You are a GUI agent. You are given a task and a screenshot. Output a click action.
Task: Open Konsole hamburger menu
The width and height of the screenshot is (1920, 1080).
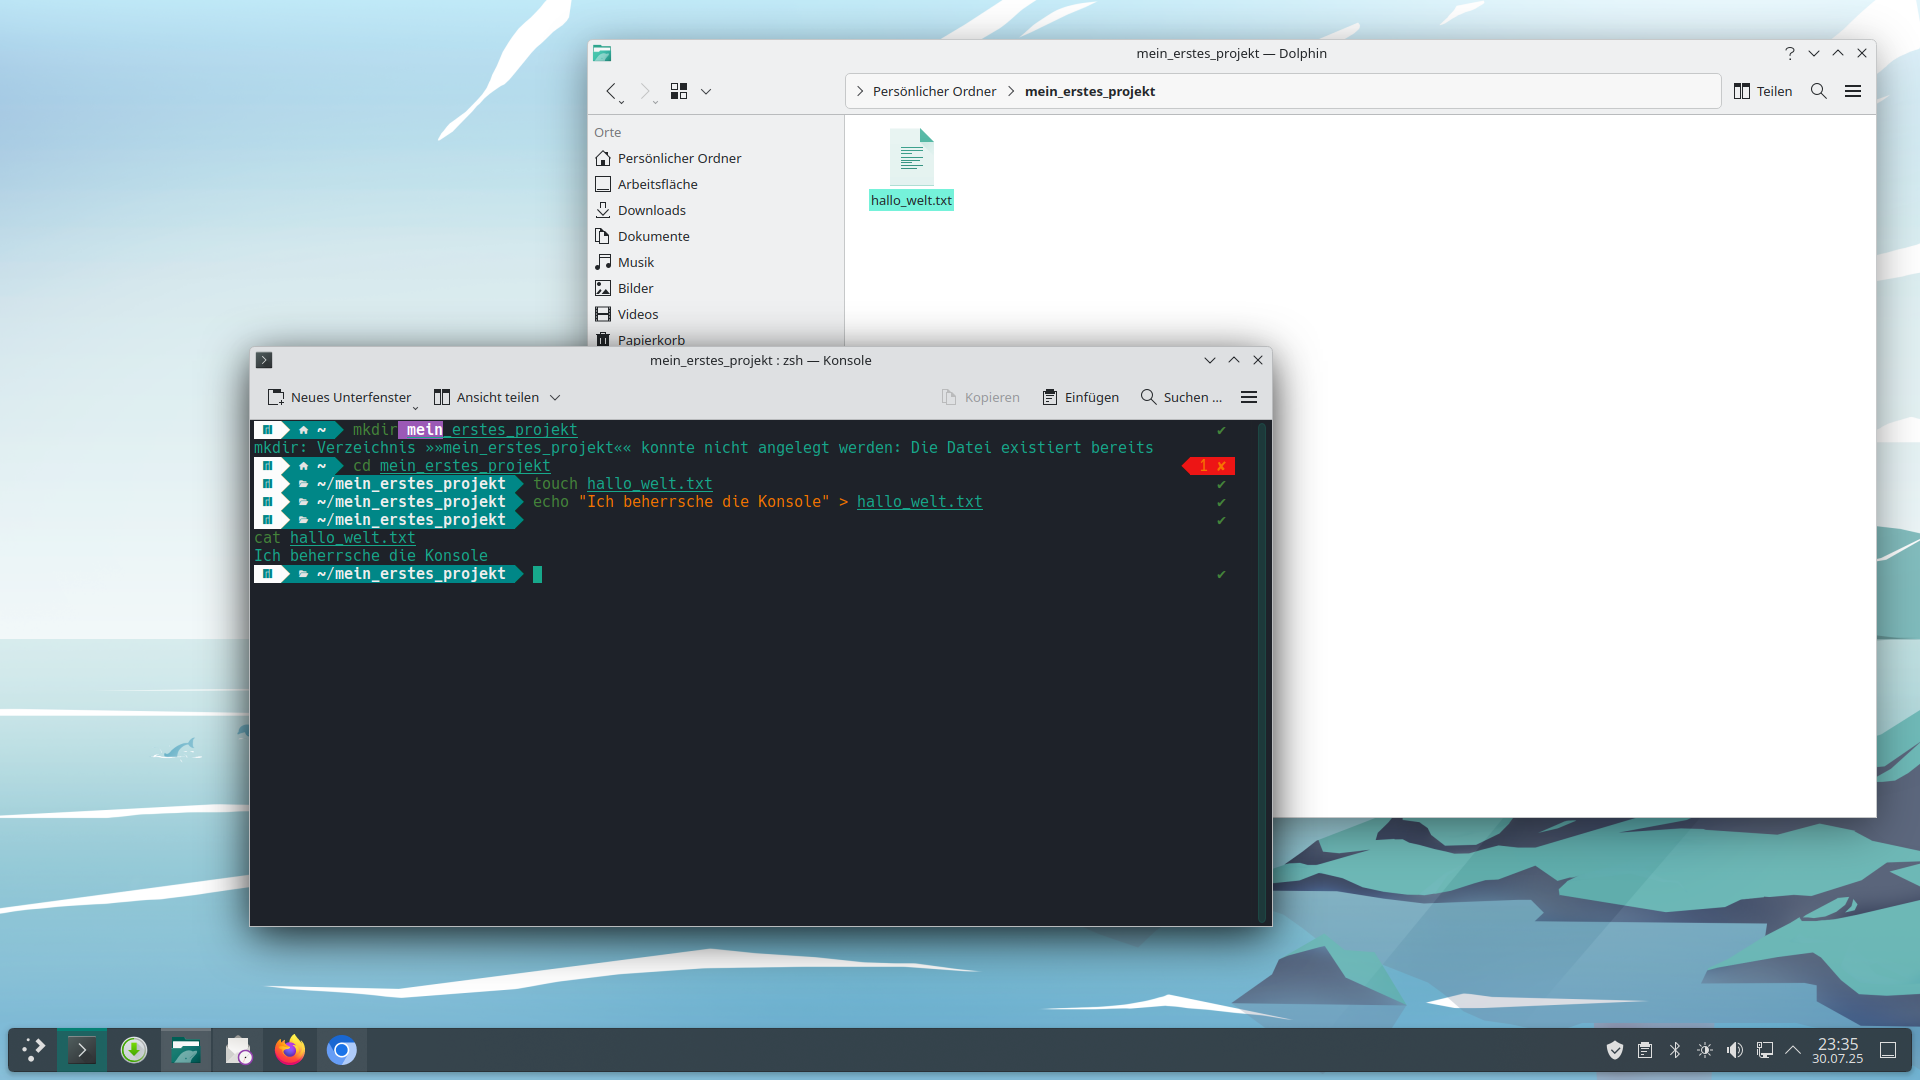[1249, 397]
